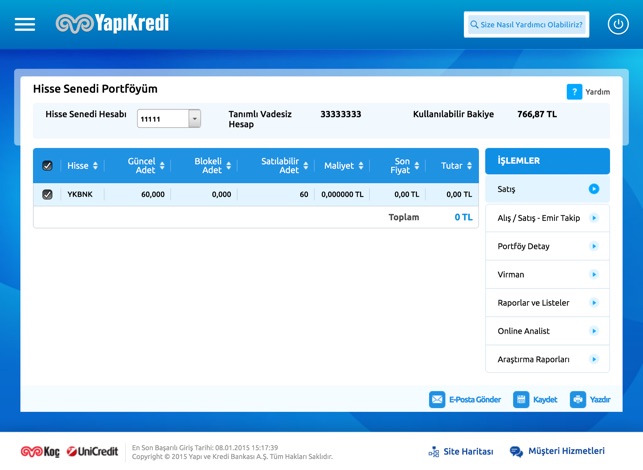Click the power logout icon
Screen dimensions: 643x470
(x=618, y=24)
